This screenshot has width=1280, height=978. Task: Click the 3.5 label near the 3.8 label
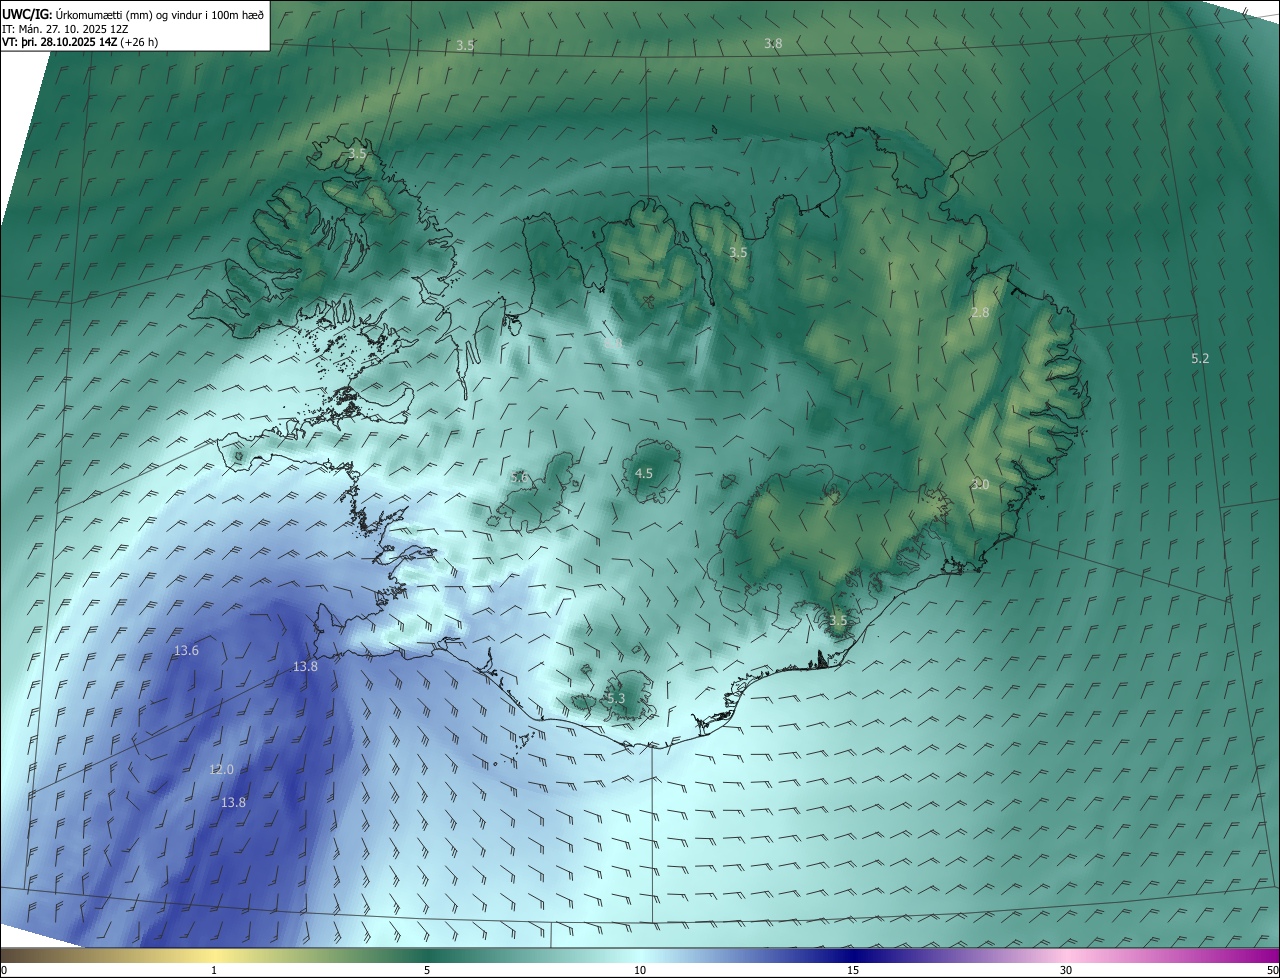pyautogui.click(x=465, y=46)
